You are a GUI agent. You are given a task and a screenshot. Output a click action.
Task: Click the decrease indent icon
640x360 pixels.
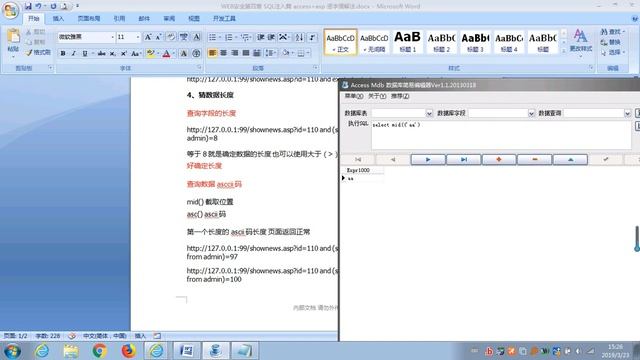(x=260, y=37)
